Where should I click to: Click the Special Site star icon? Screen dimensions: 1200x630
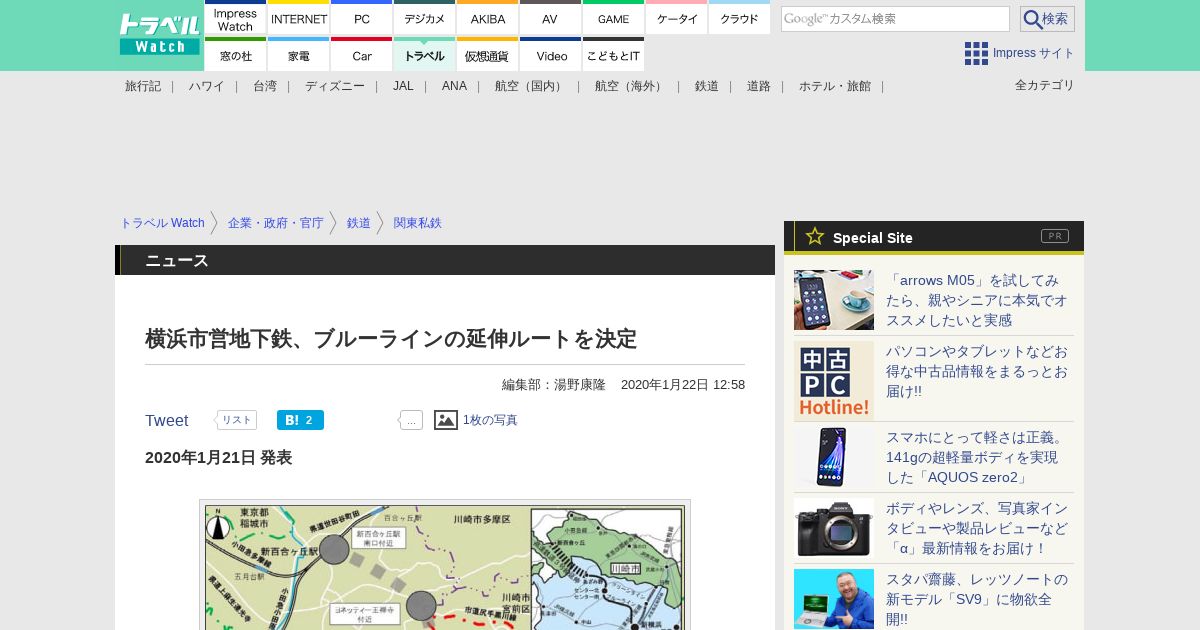[x=815, y=237]
